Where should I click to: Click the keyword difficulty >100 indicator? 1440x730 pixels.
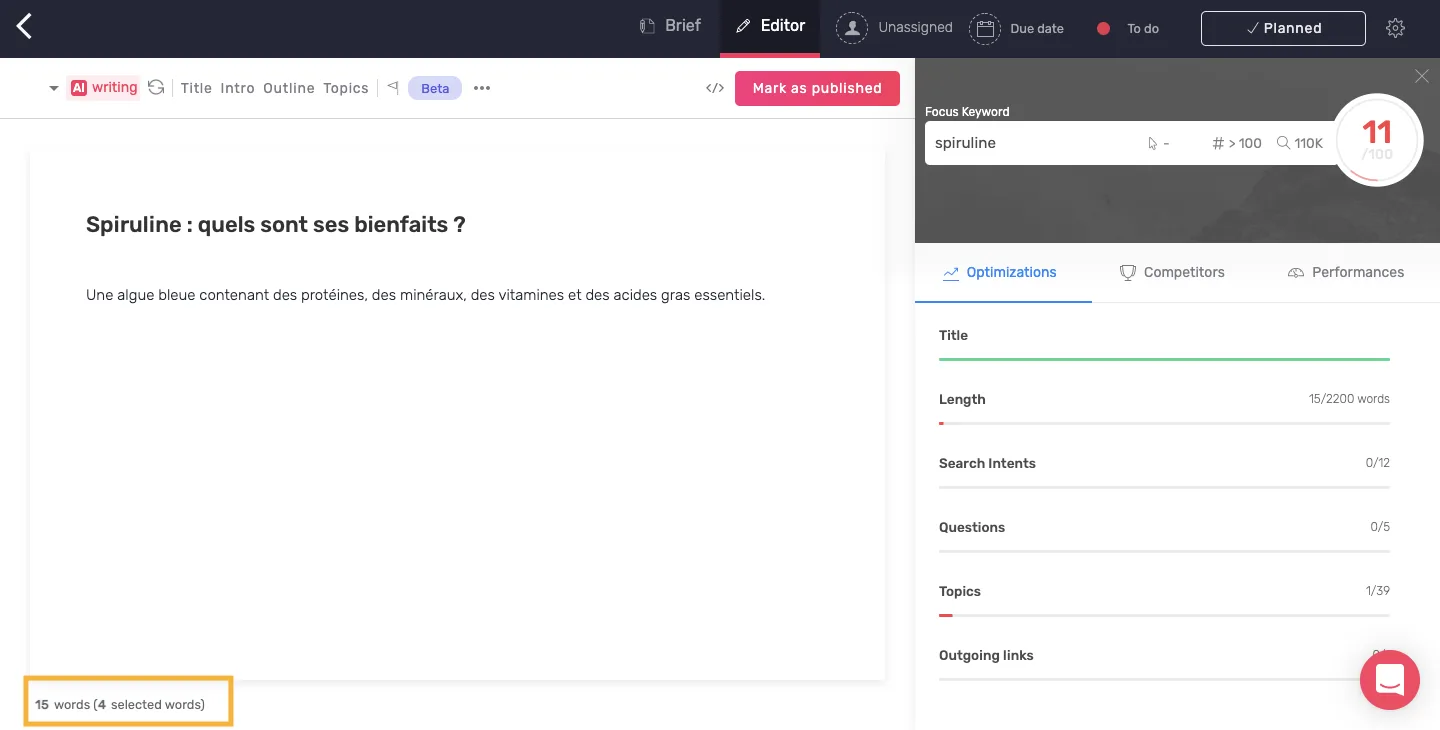1237,143
